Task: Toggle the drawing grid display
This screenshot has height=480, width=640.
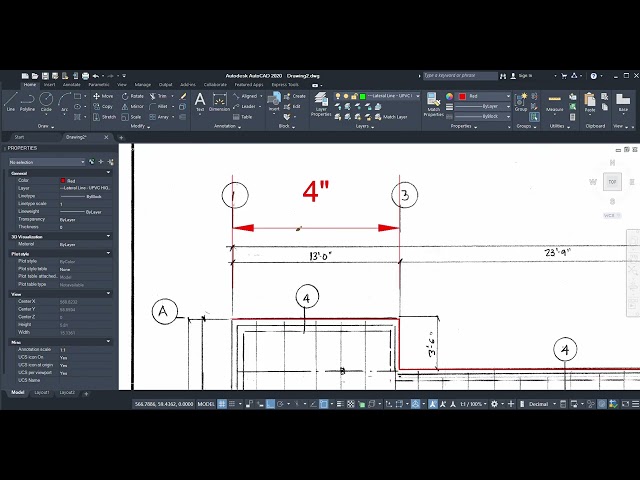Action: (x=222, y=404)
